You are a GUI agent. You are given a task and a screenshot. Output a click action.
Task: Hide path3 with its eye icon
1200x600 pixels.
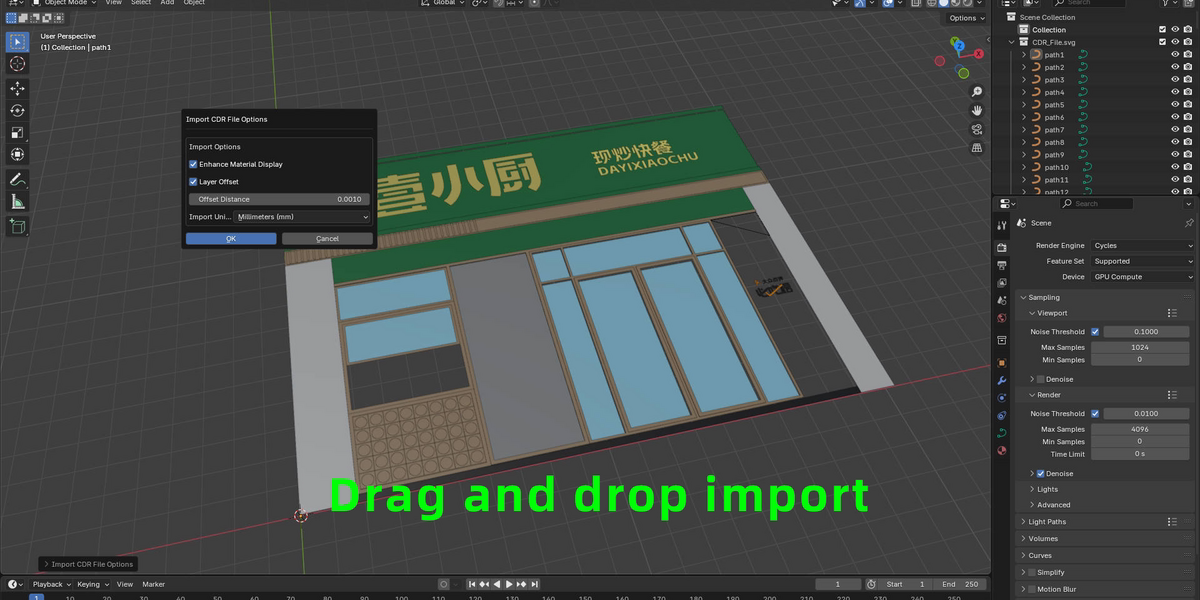[1175, 80]
